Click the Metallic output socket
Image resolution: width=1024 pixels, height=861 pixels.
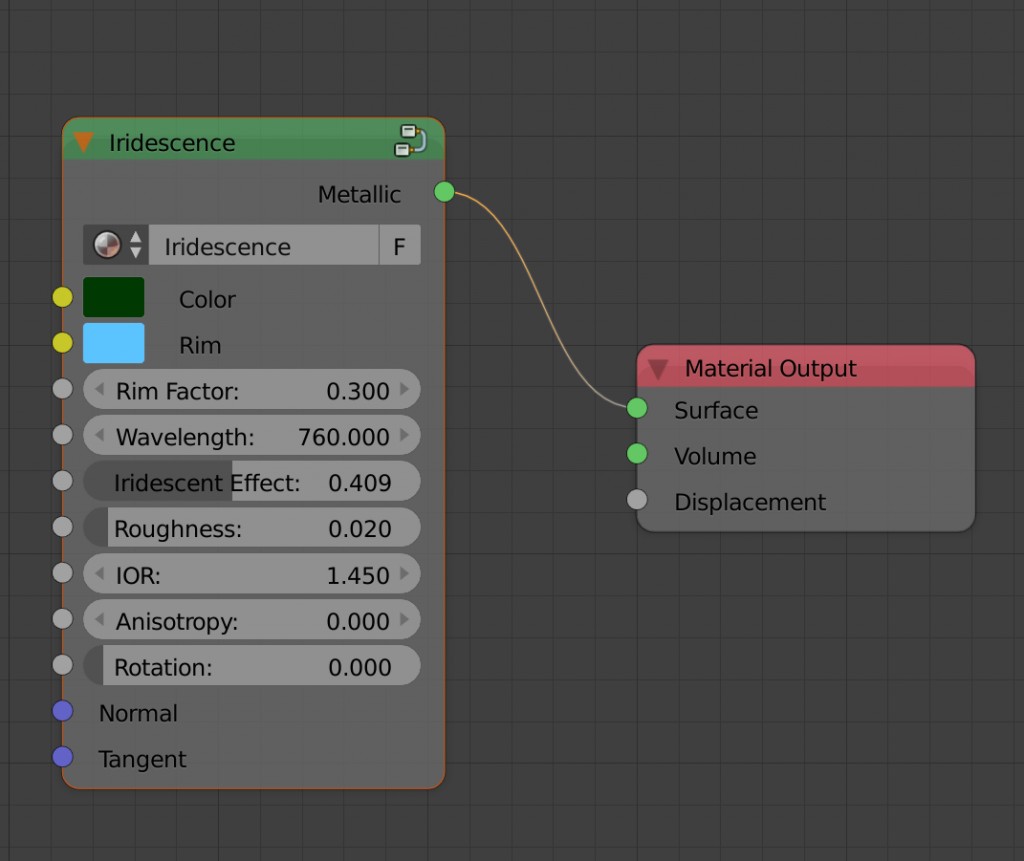pos(445,192)
